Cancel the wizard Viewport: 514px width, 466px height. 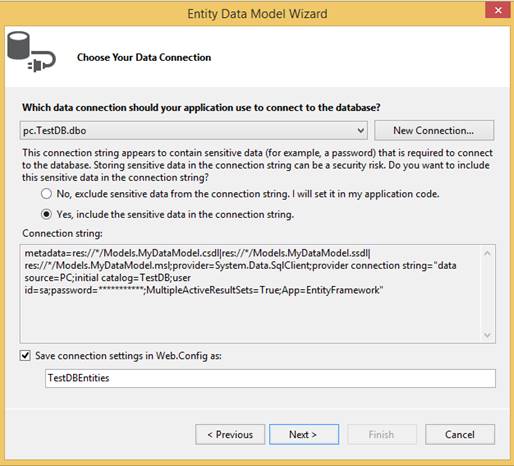tap(460, 434)
